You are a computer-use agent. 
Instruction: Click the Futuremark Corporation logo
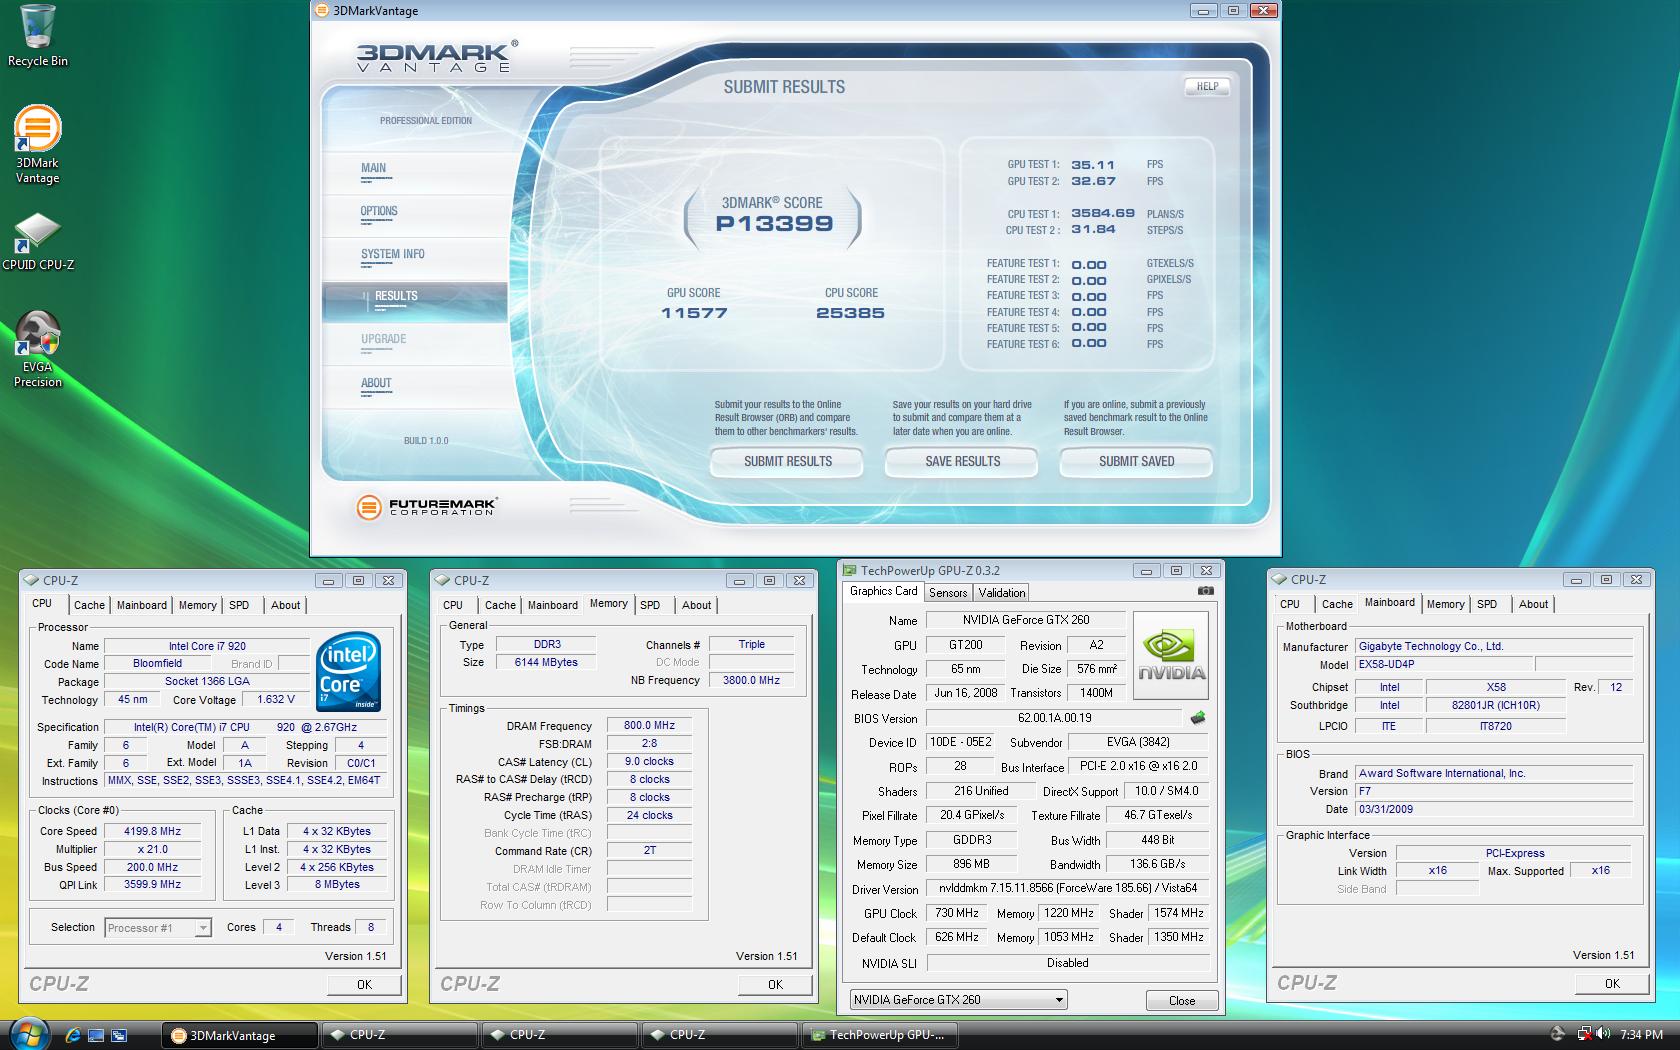(x=427, y=507)
